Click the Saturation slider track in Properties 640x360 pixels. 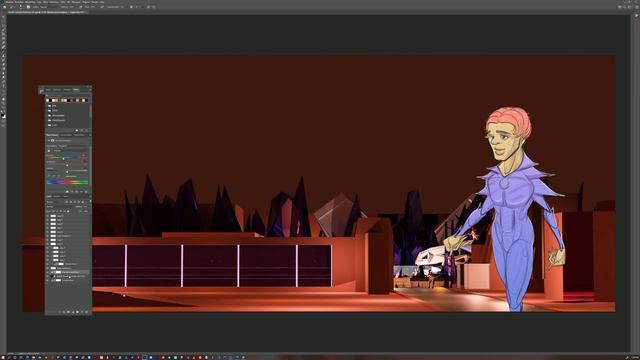(67, 165)
